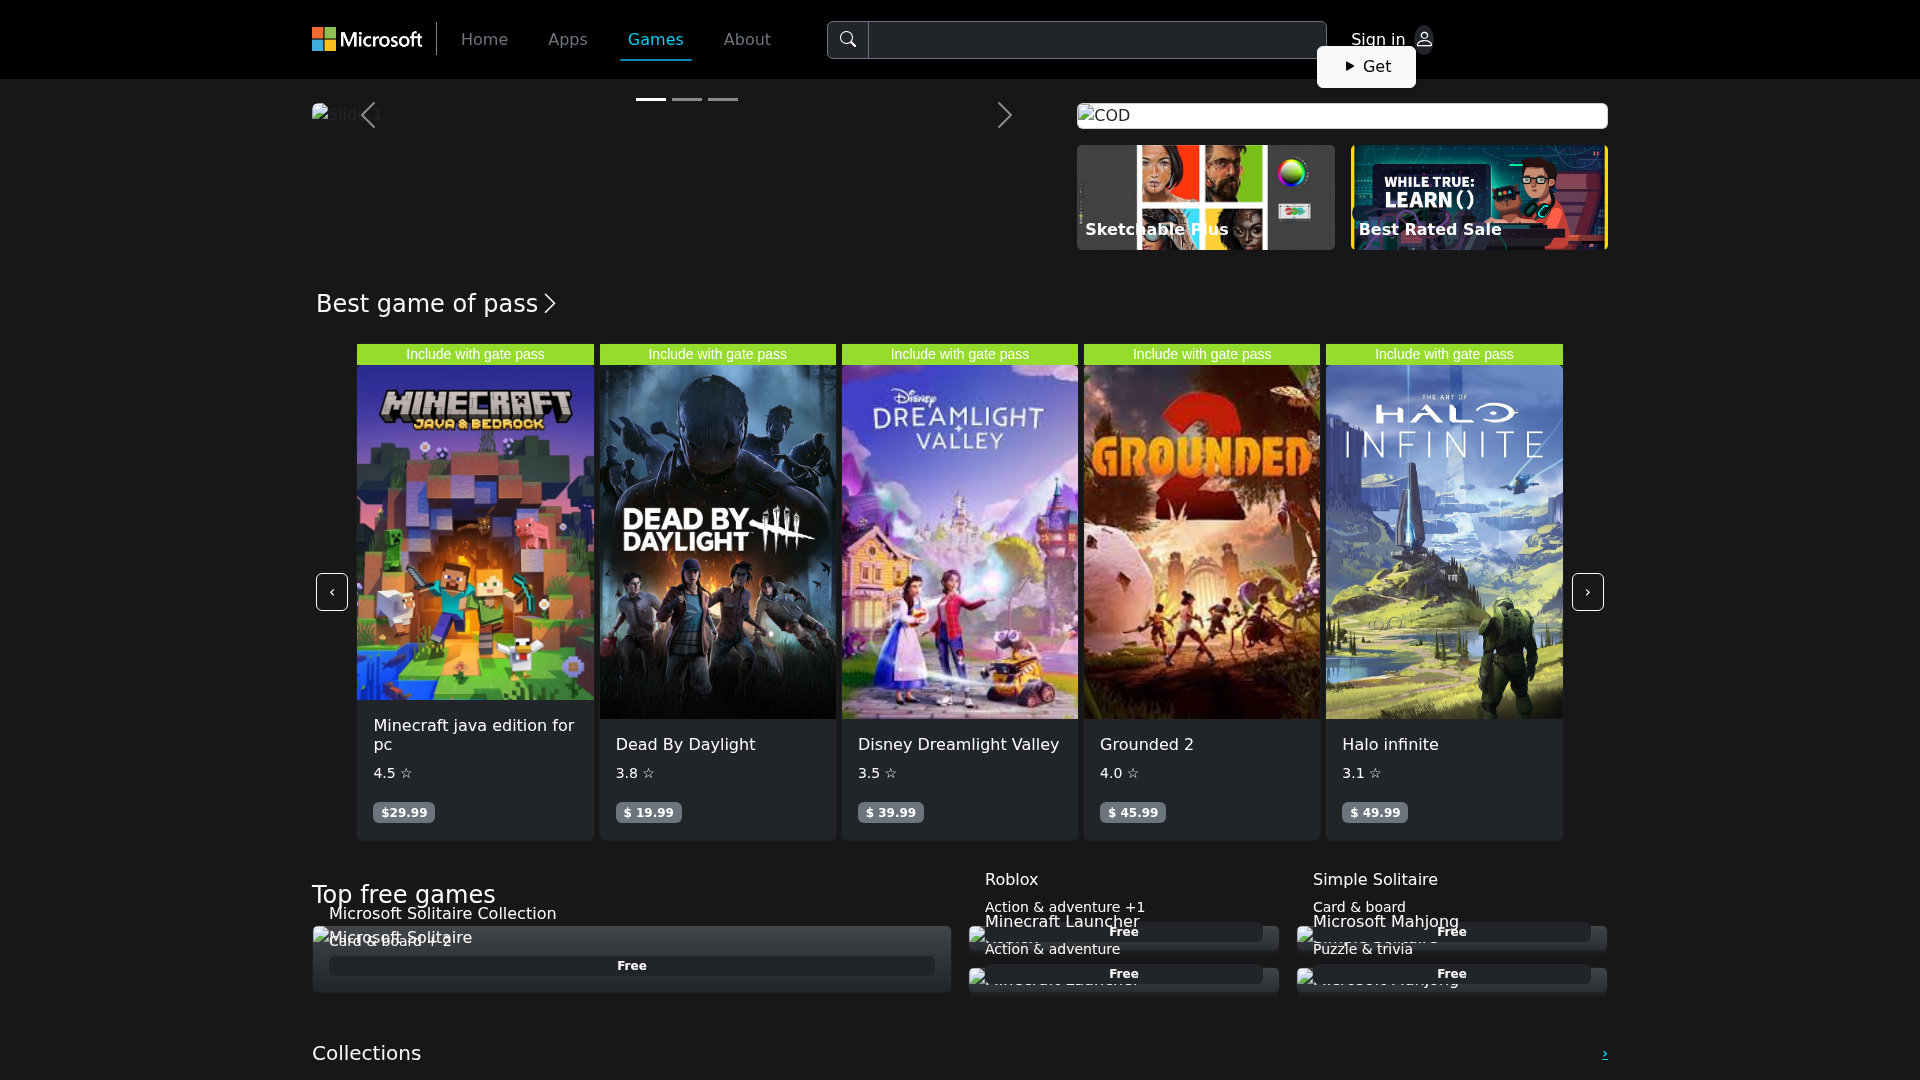Open Grounded 2 cover art

[x=1202, y=542]
